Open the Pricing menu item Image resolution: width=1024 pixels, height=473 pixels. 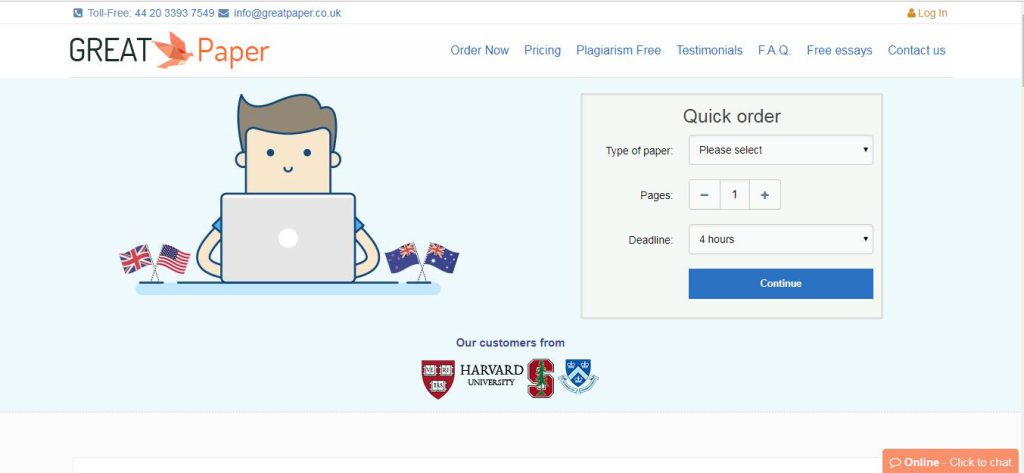[x=542, y=50]
